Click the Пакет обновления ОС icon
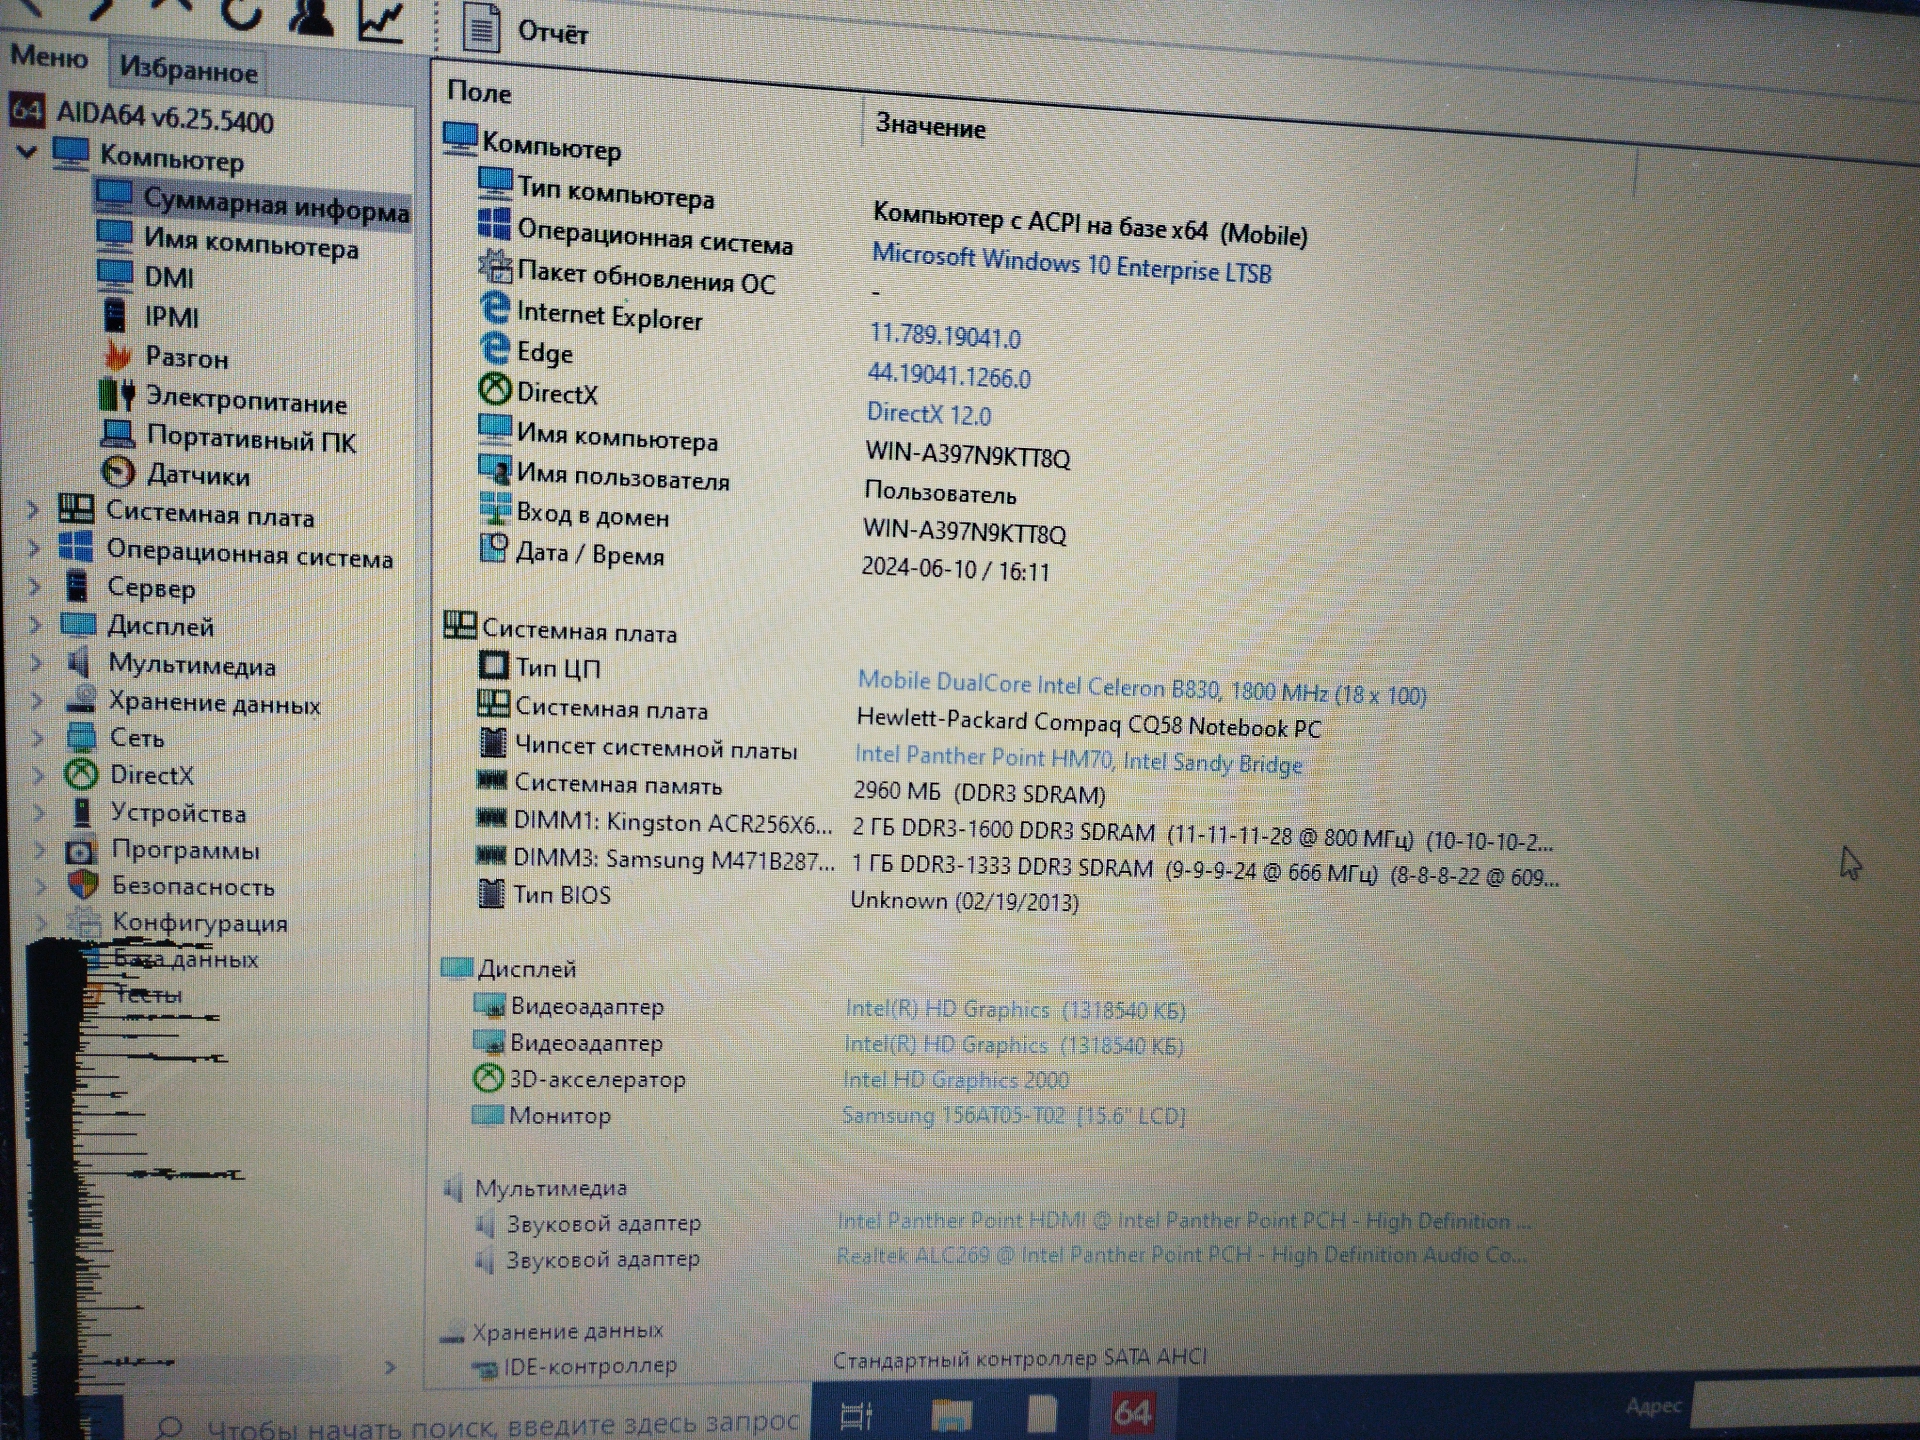Screen dimensions: 1920x1440 (x=494, y=267)
